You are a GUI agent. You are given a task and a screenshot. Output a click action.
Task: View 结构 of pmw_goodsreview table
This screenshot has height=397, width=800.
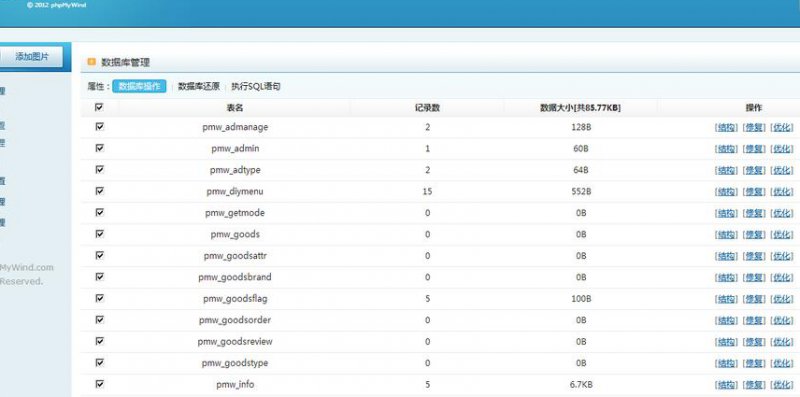tap(727, 342)
